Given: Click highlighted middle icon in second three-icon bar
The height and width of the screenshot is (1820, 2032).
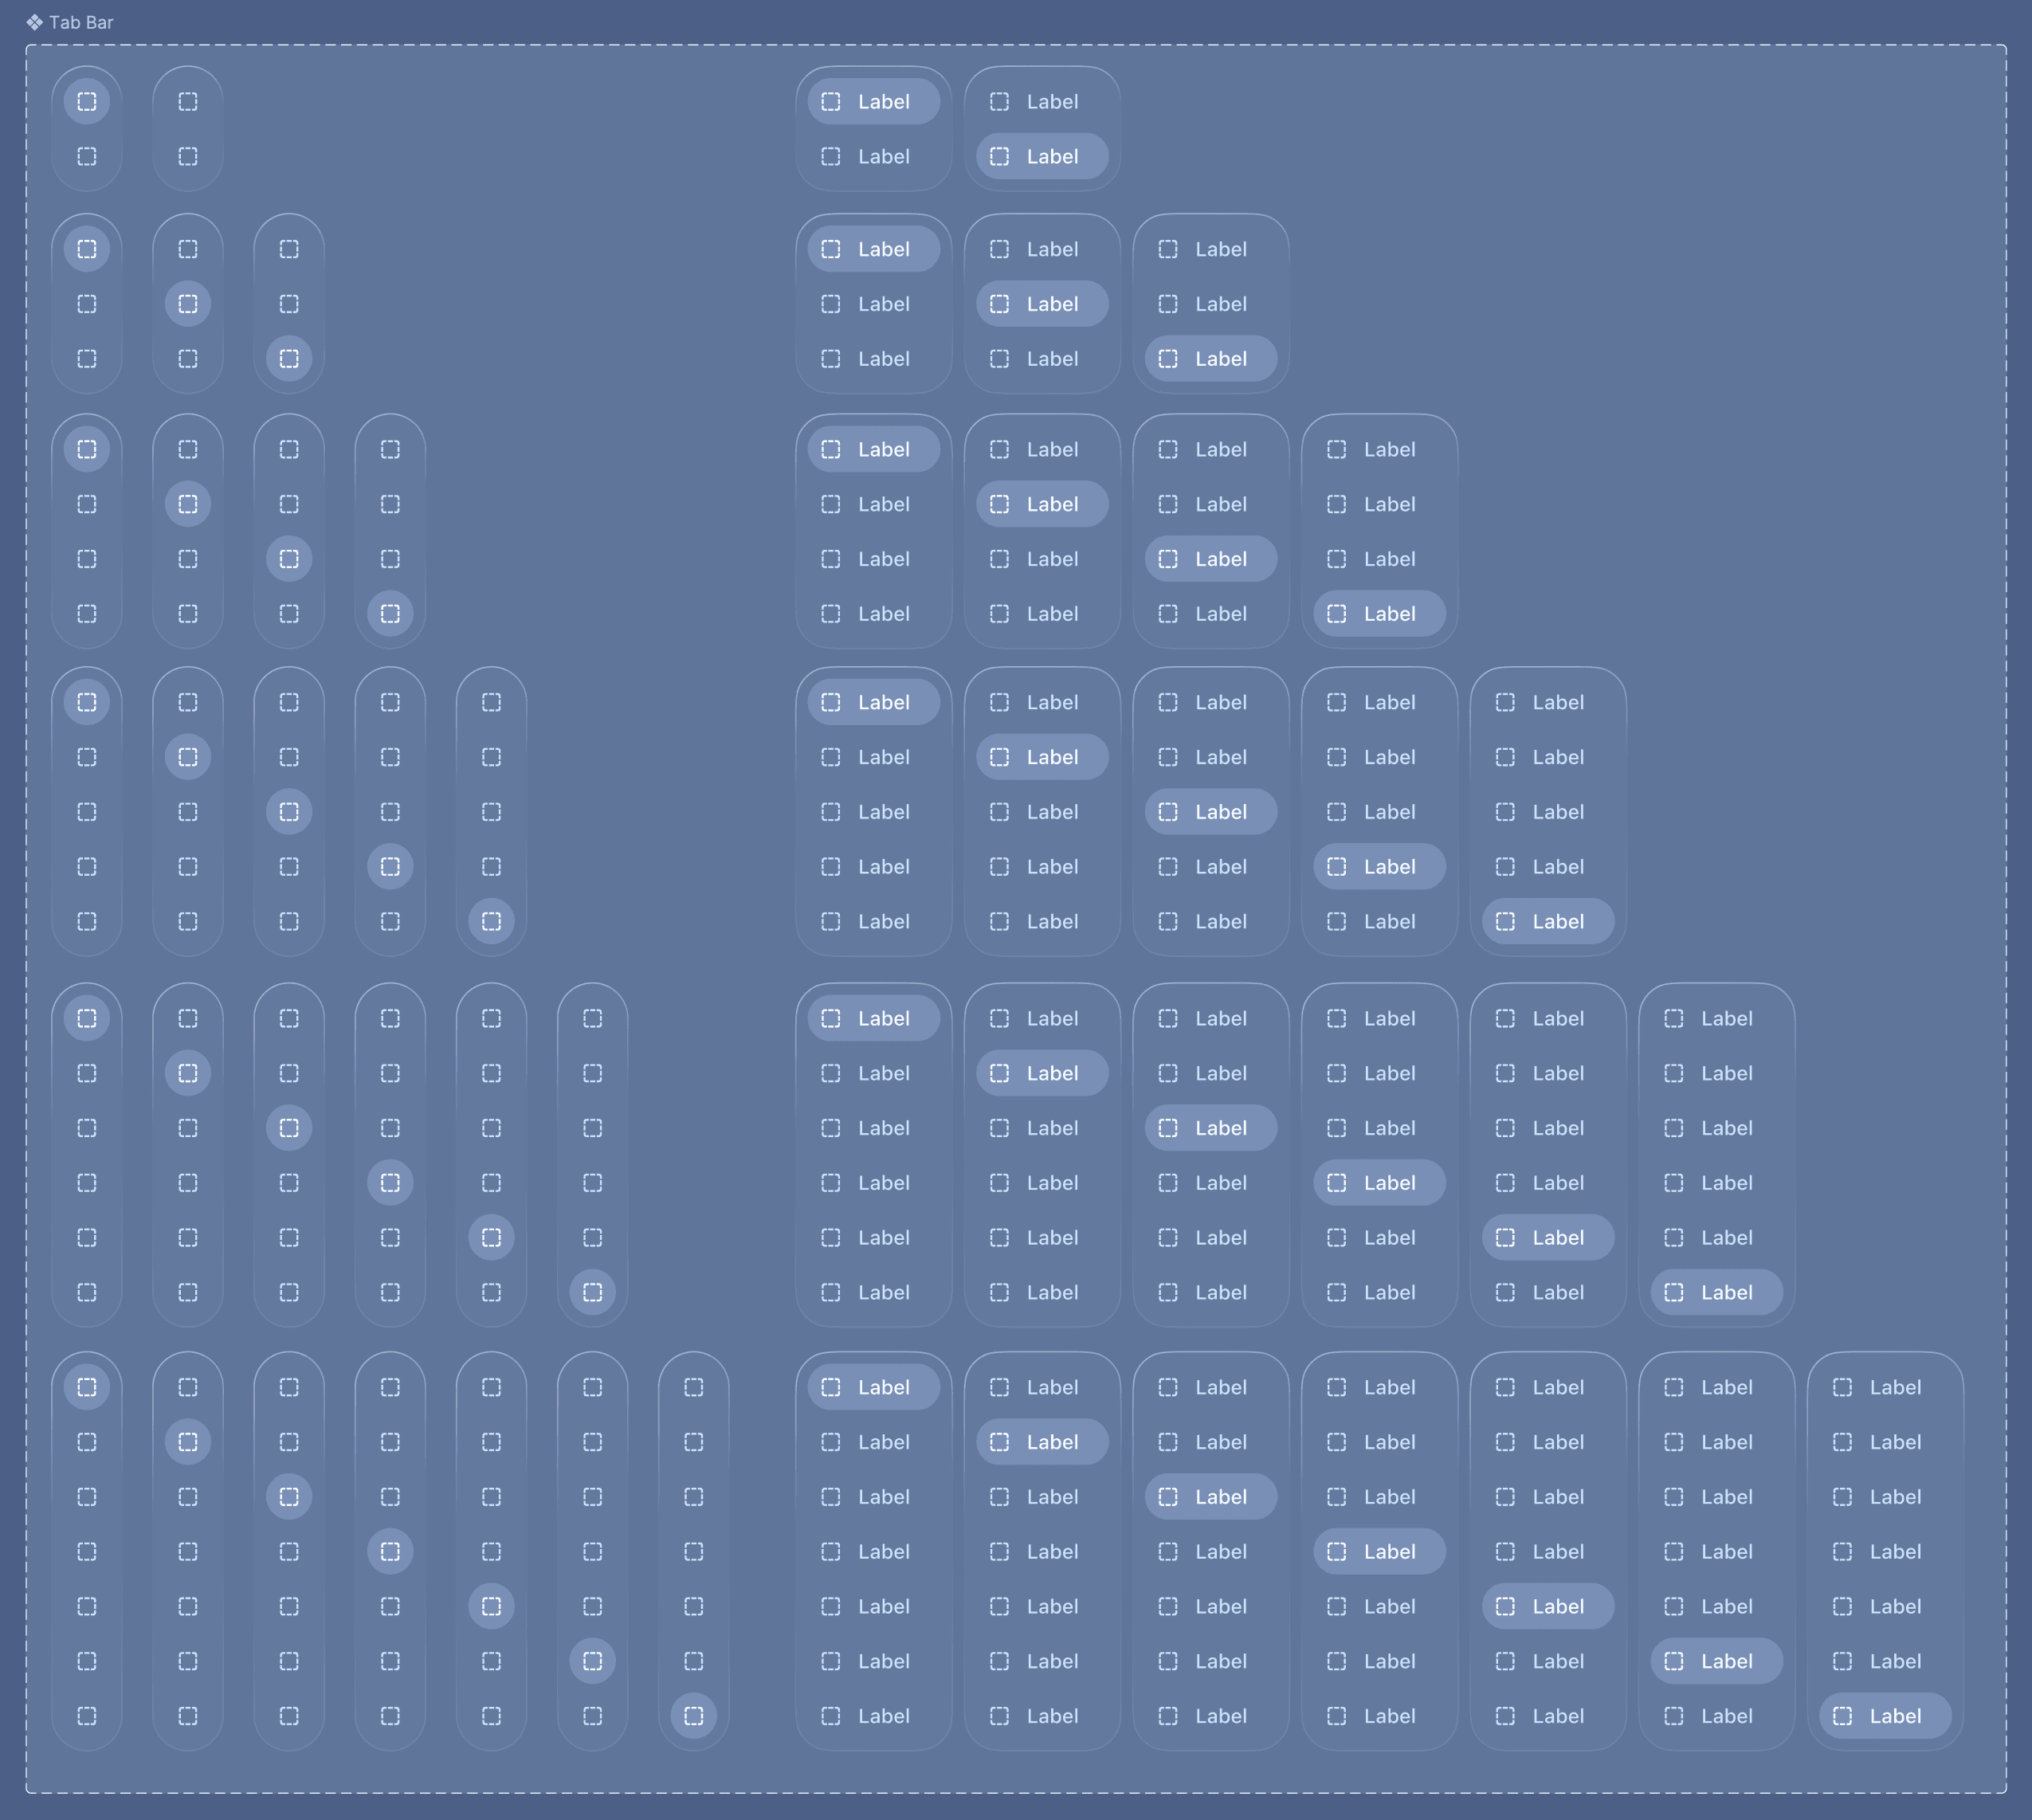Looking at the screenshot, I should (x=188, y=303).
